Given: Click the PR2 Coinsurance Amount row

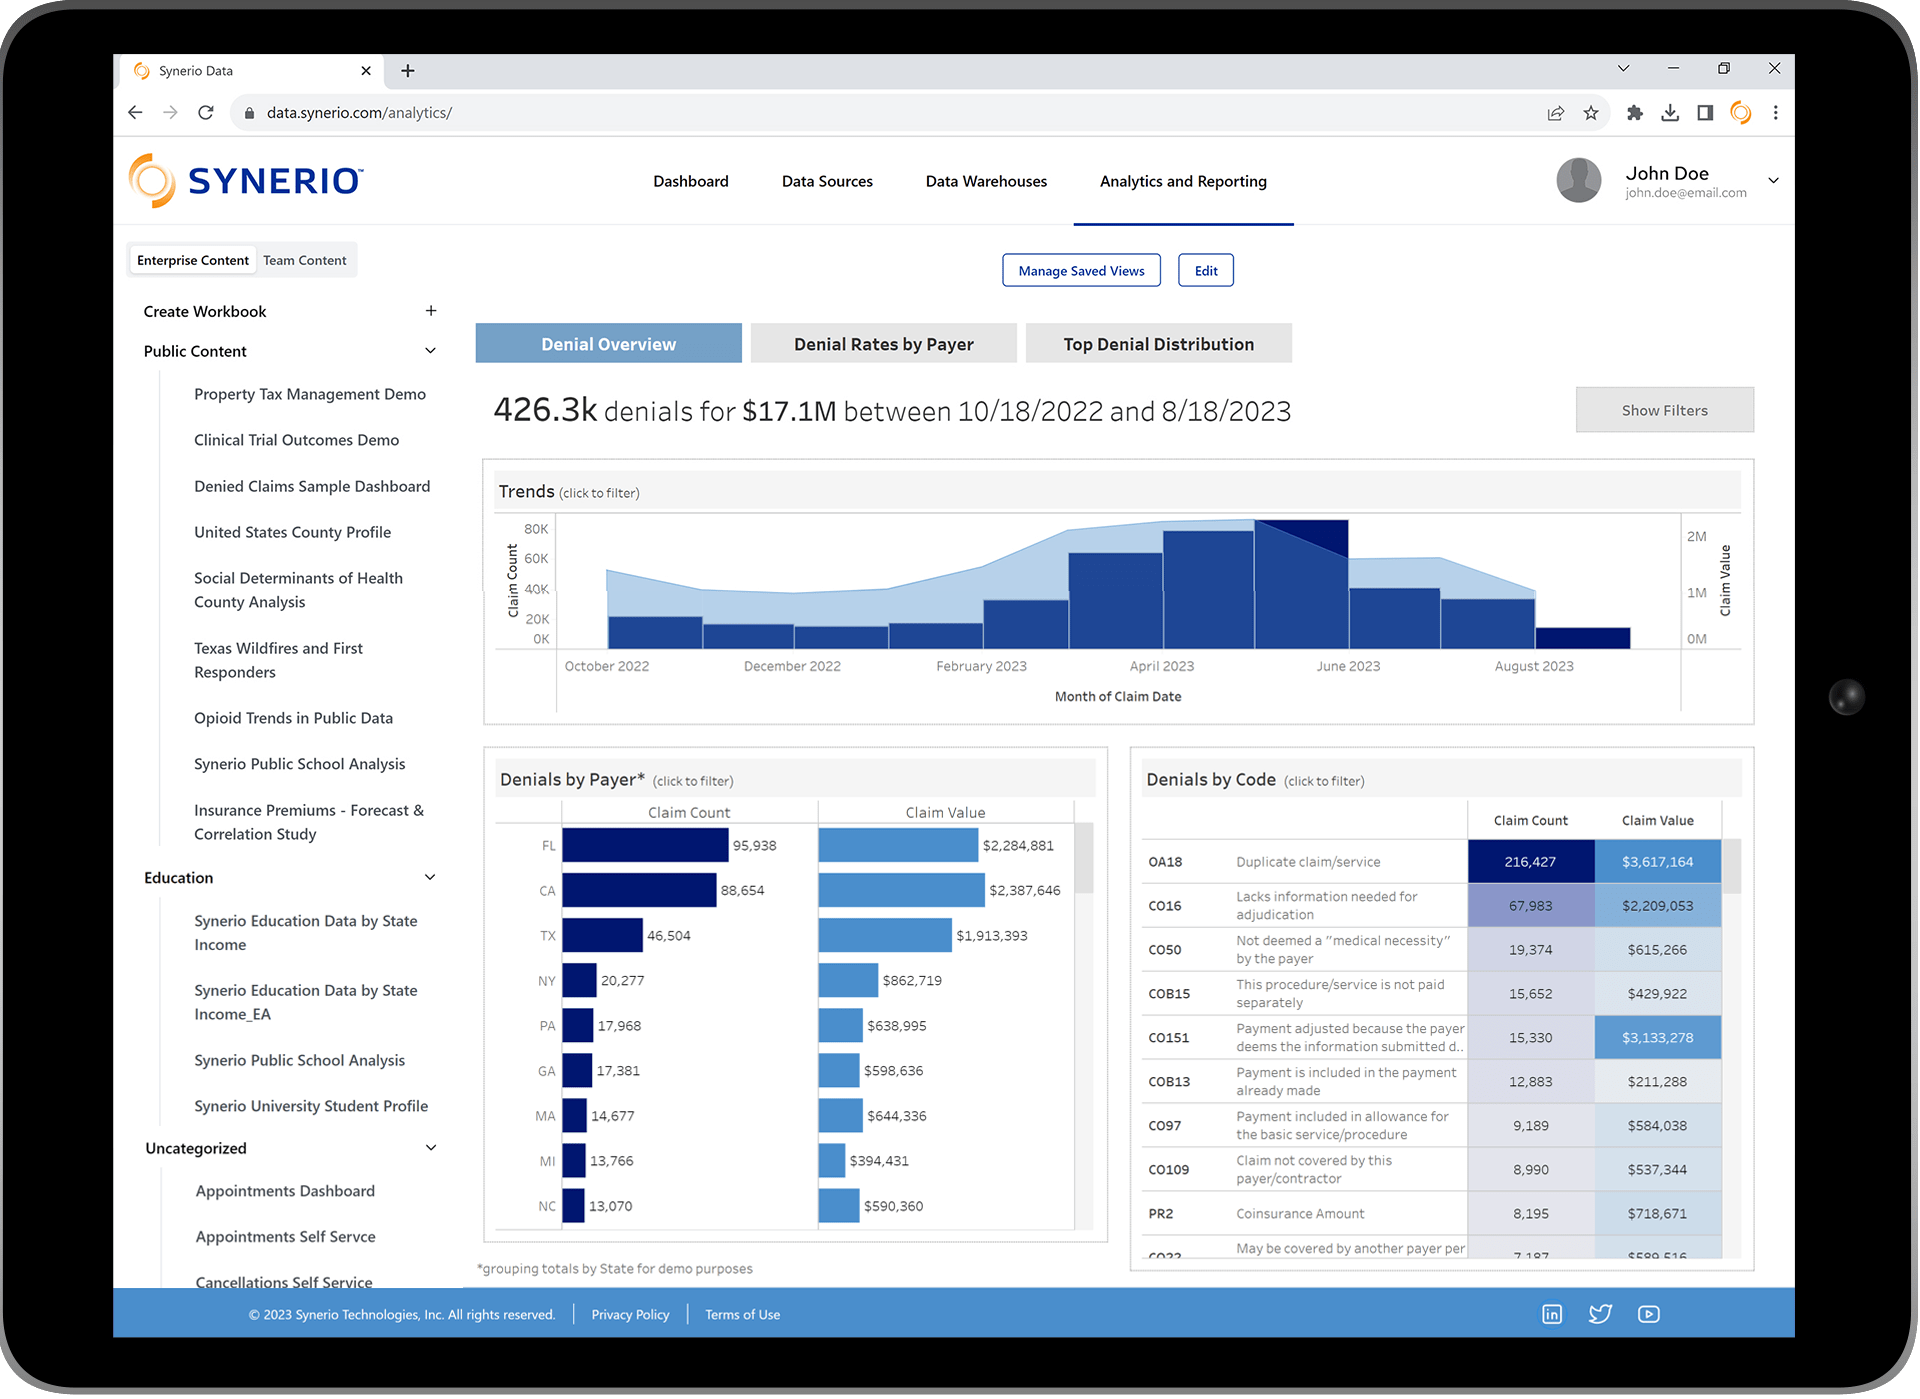Looking at the screenshot, I should coord(1431,1214).
